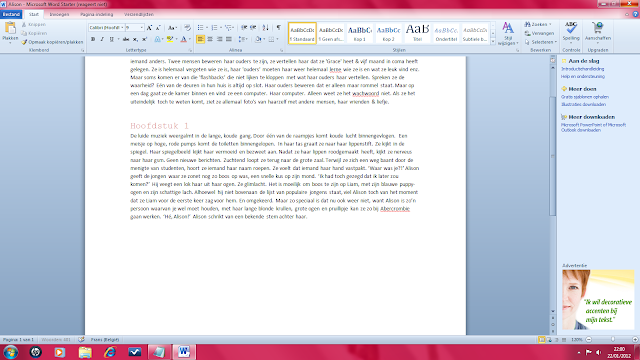Viewport: 640px width, 360px height.
Task: Click the numbered list icon
Action: click(214, 28)
